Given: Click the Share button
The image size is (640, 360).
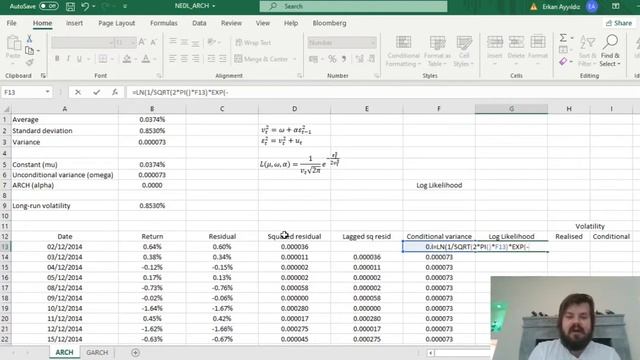Looking at the screenshot, I should point(619,23).
